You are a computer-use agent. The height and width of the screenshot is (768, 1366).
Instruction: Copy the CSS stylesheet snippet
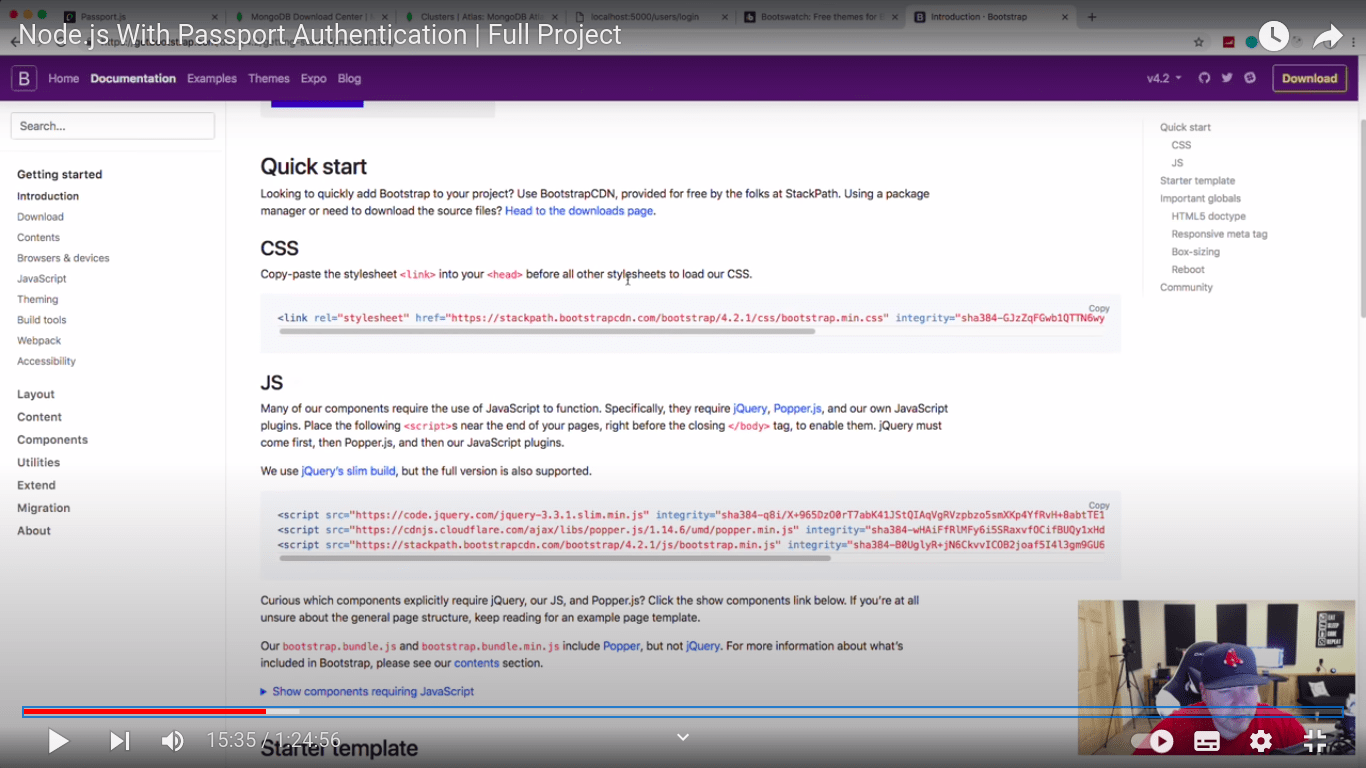coord(1099,309)
